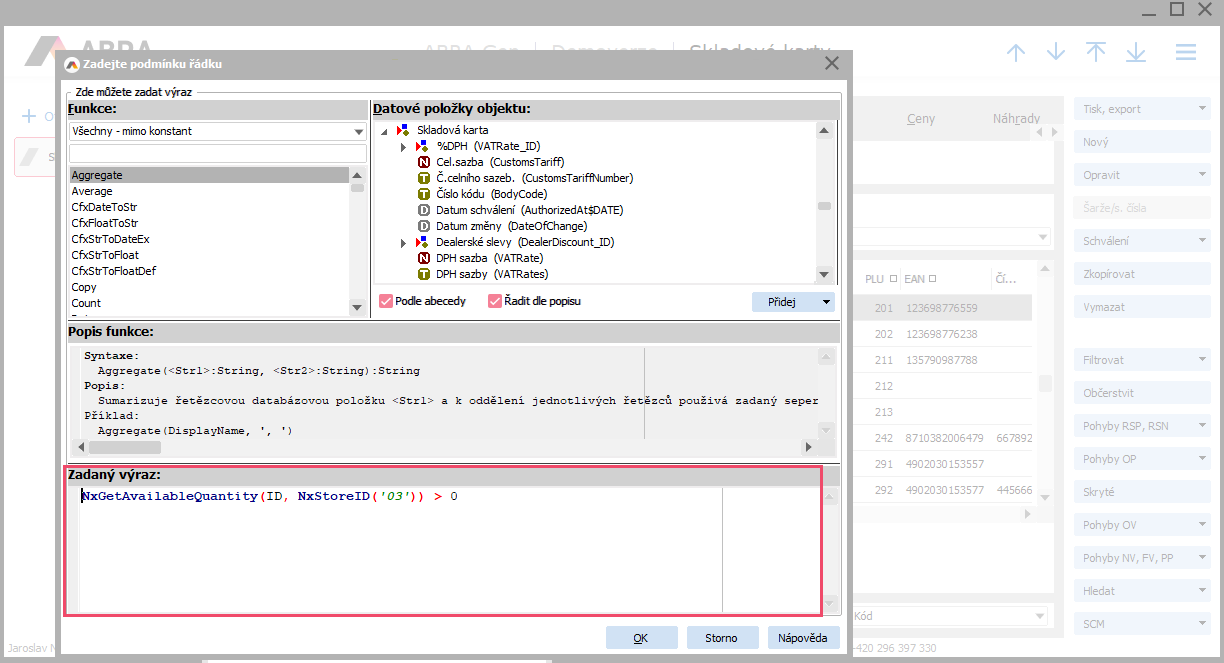Click the Skladová karta object icon
The image size is (1224, 663).
(x=403, y=130)
